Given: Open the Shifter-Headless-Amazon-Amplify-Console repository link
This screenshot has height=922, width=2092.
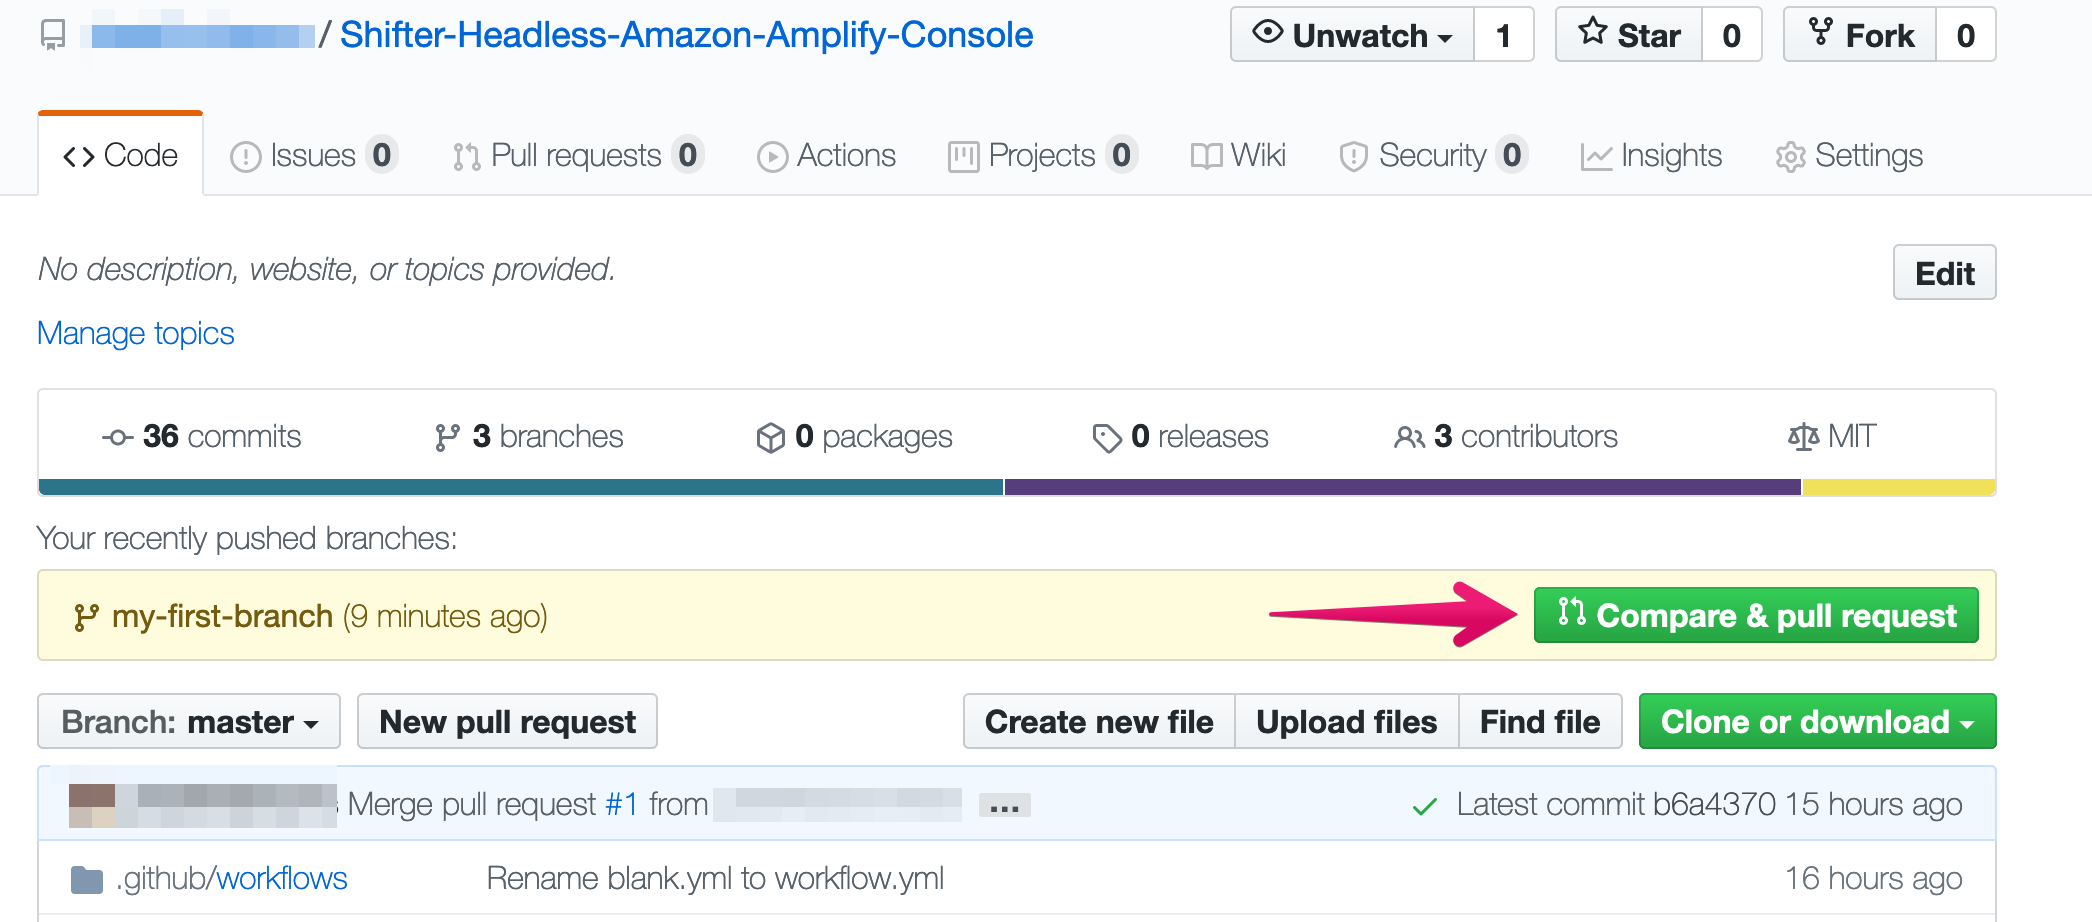Looking at the screenshot, I should click(686, 35).
